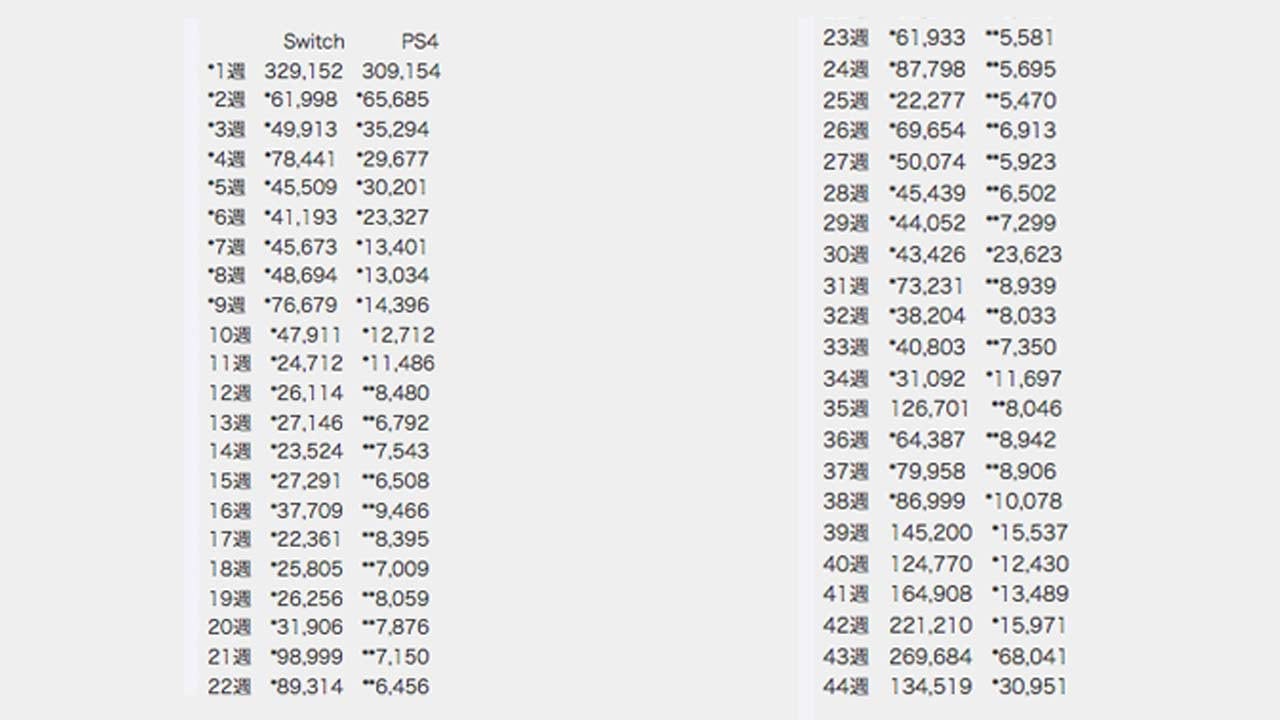Click the week 39 value 145,200
The image size is (1280, 720).
click(x=930, y=532)
